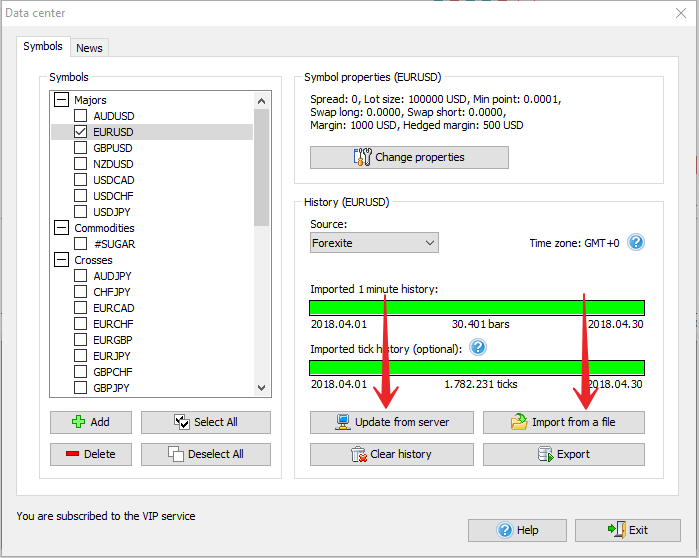Uncheck the EURUSD symbol checkbox

tap(81, 132)
